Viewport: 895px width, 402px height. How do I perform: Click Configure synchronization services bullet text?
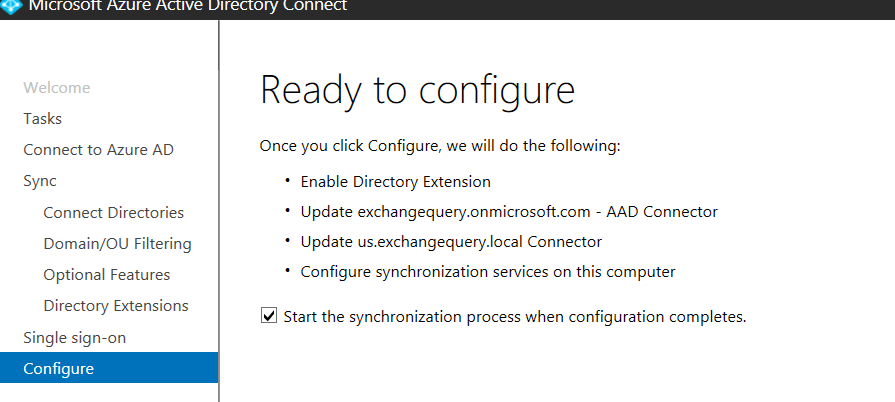coord(488,271)
